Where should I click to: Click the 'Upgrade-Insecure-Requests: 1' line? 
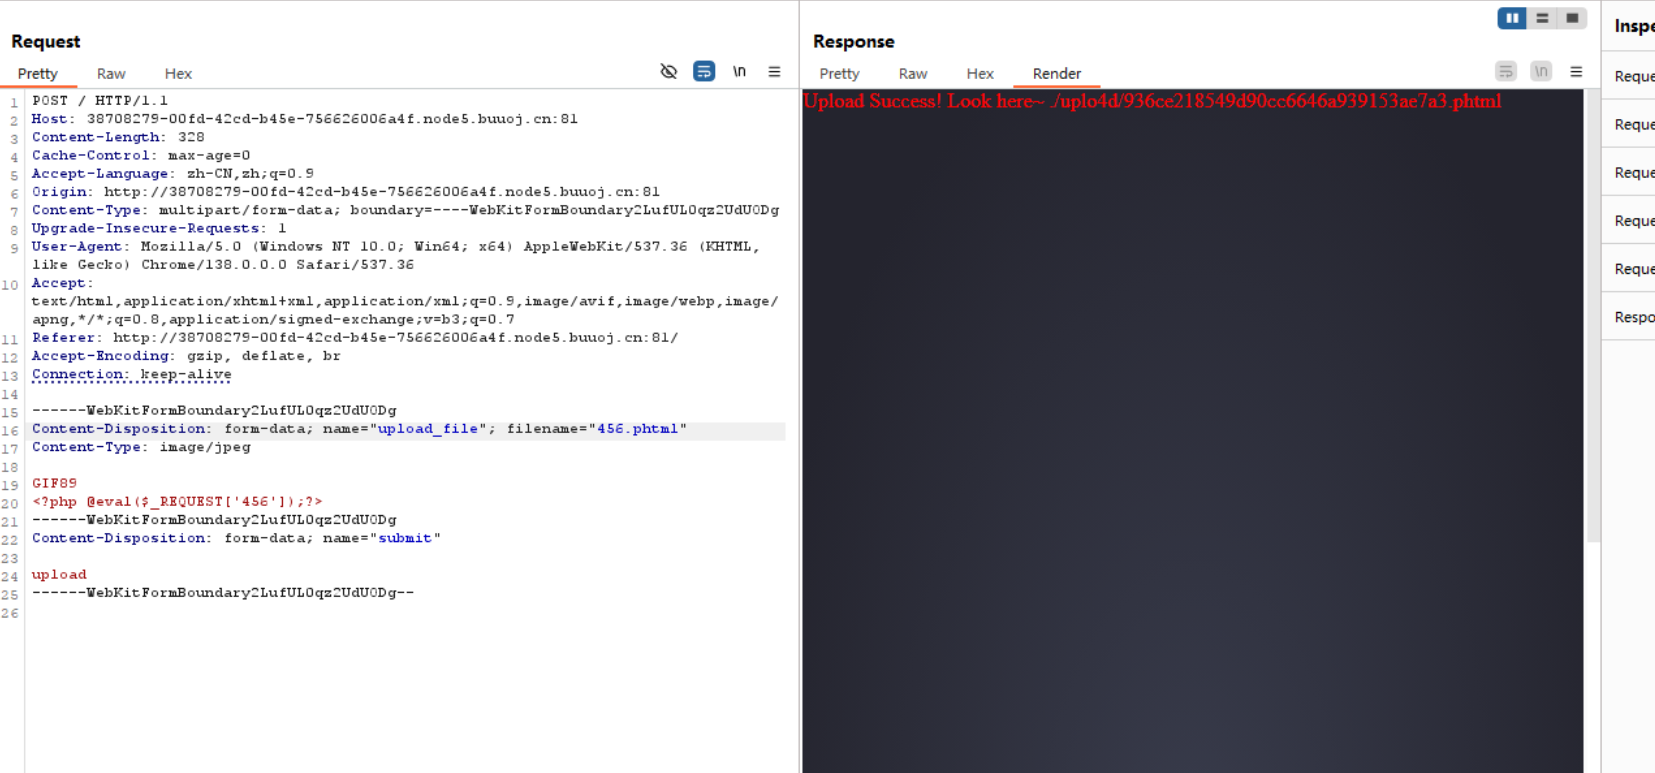159,228
